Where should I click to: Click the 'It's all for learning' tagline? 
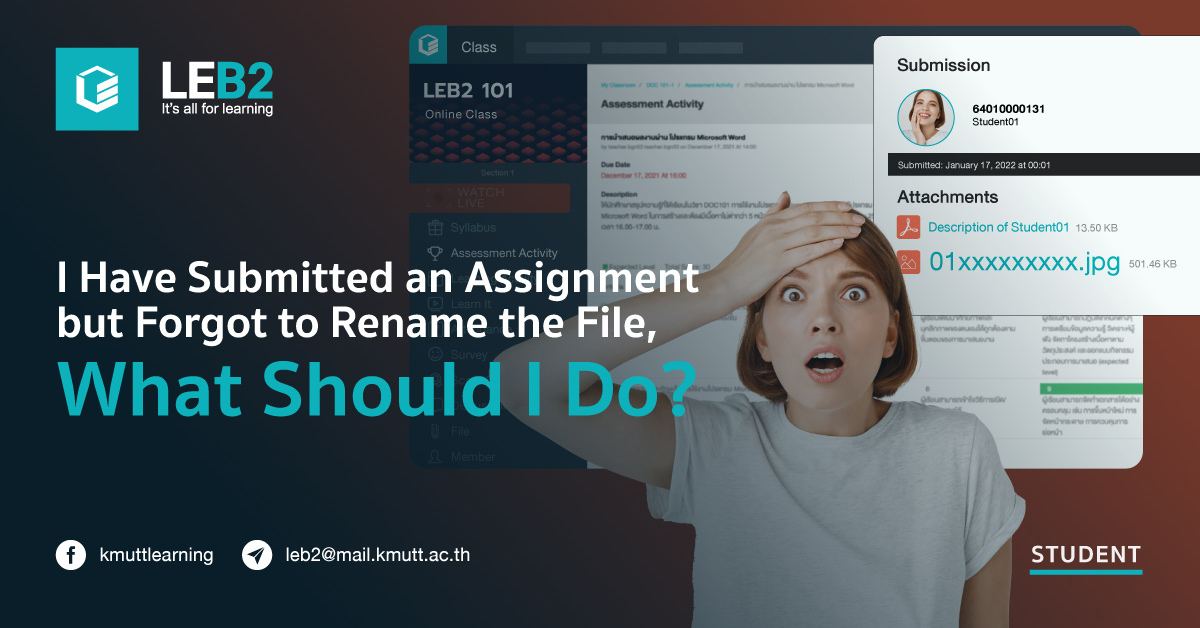coord(217,109)
